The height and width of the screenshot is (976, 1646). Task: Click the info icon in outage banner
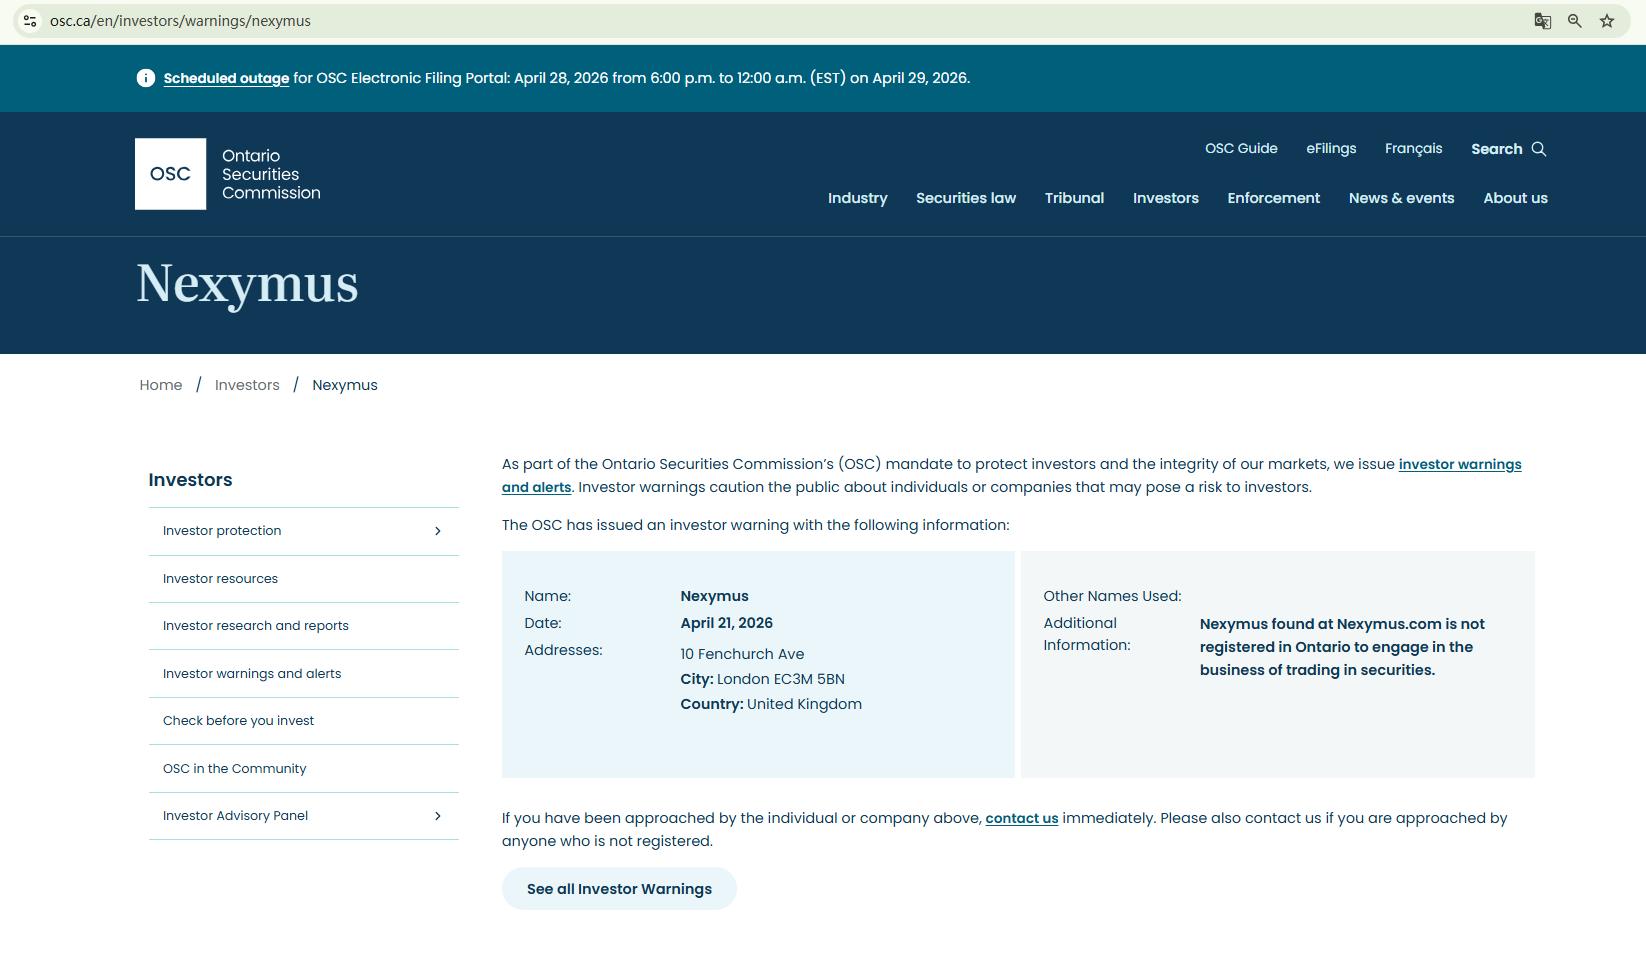[x=146, y=78]
